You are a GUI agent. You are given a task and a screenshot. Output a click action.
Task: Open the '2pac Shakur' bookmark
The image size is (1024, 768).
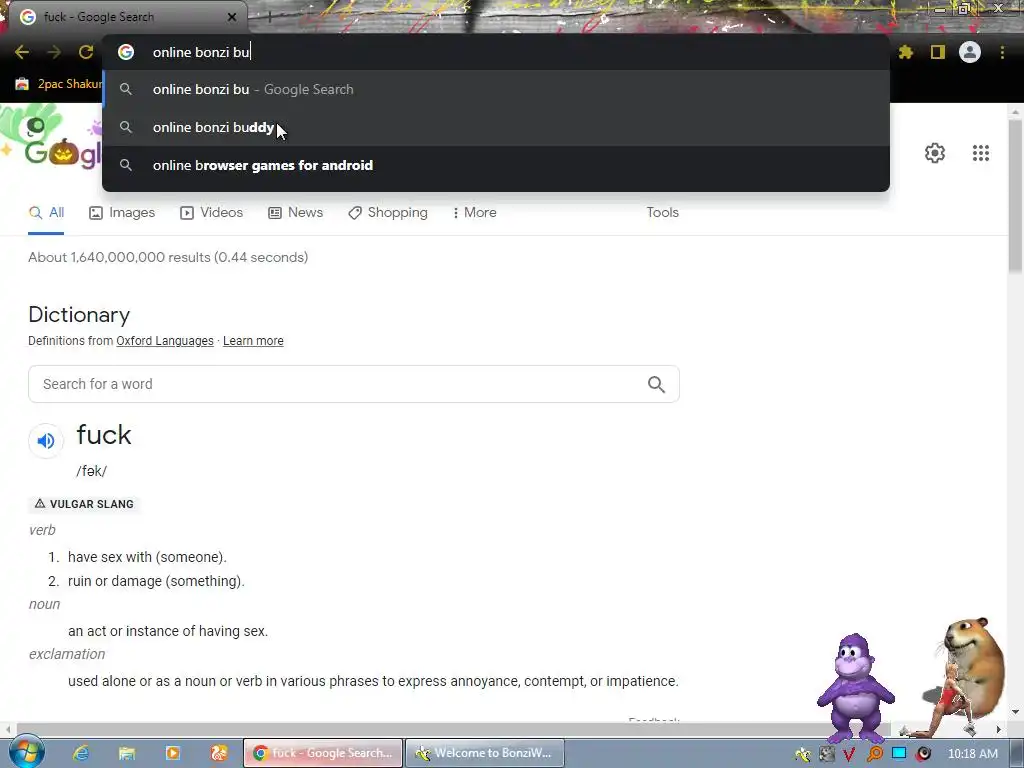point(59,84)
